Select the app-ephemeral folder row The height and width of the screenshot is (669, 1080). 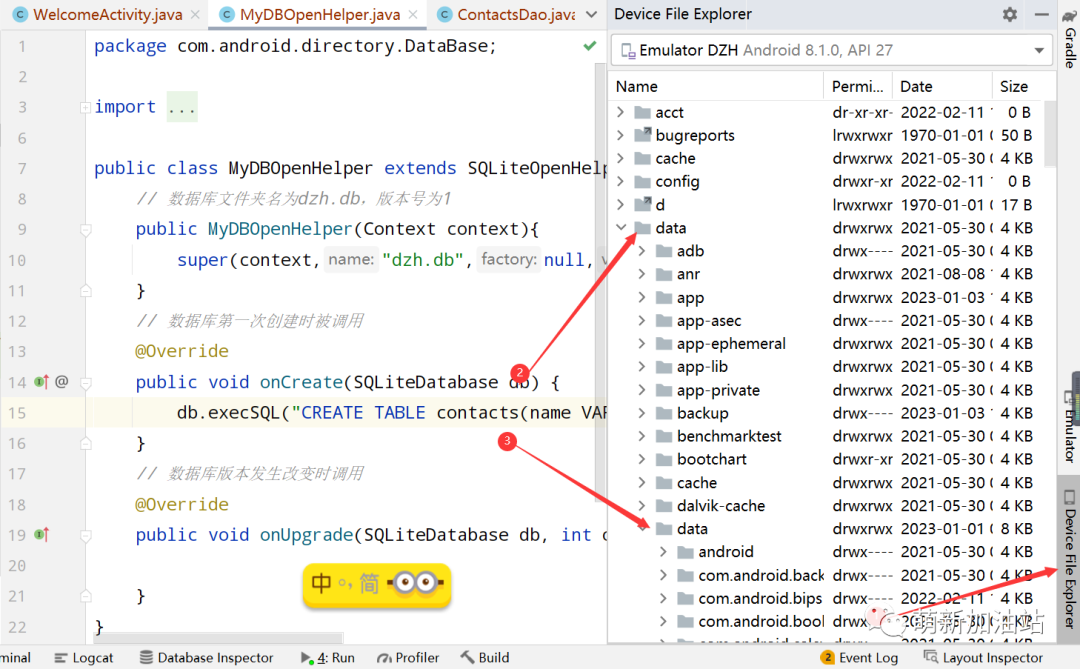[827, 344]
